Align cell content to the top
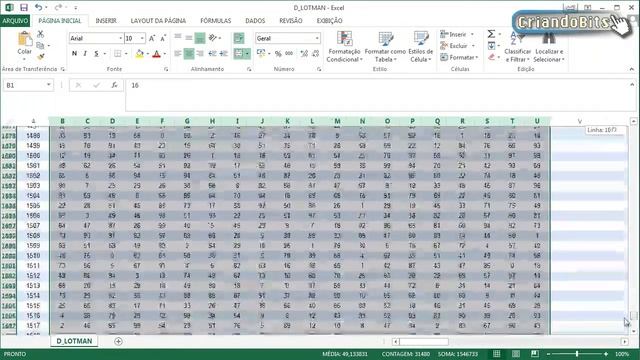 [178, 38]
